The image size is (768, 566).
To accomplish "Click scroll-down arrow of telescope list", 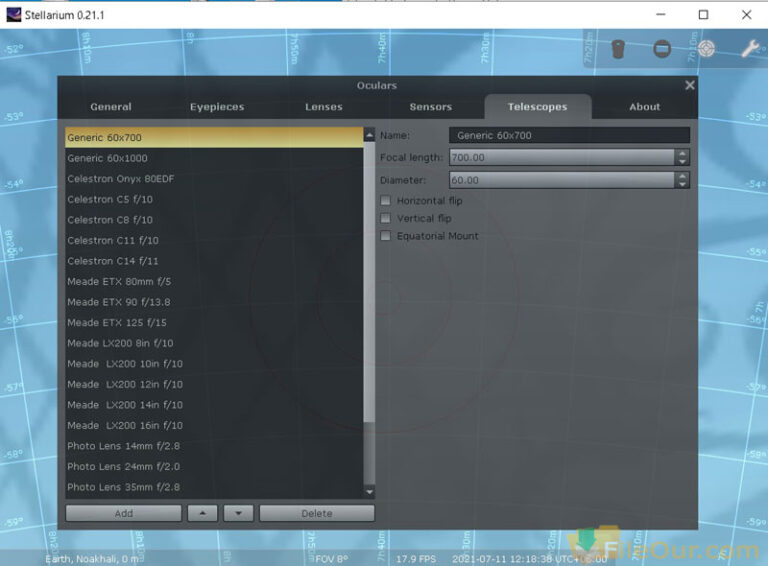I will [369, 492].
